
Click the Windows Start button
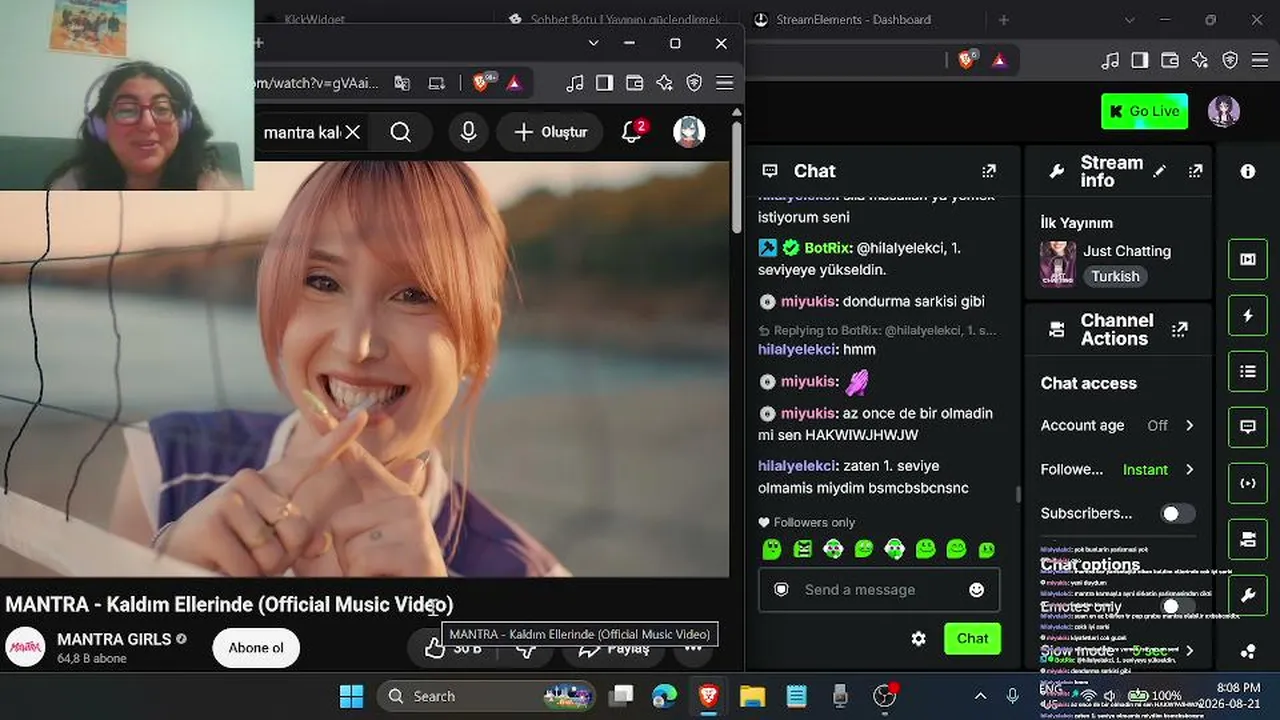(351, 696)
